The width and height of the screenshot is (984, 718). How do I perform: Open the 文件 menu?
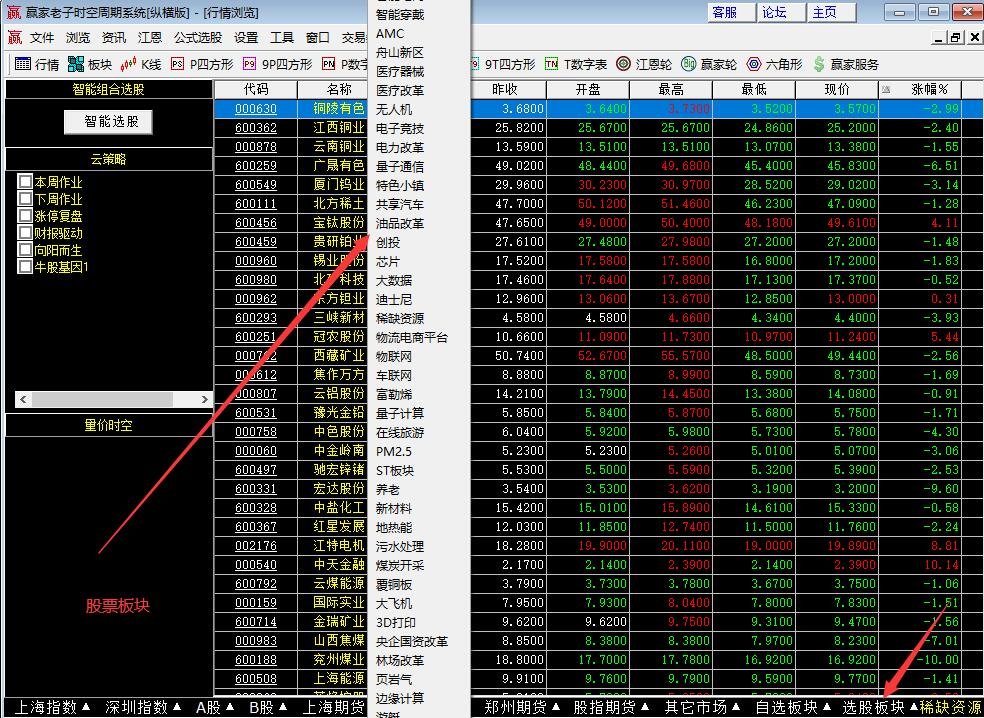coord(42,38)
